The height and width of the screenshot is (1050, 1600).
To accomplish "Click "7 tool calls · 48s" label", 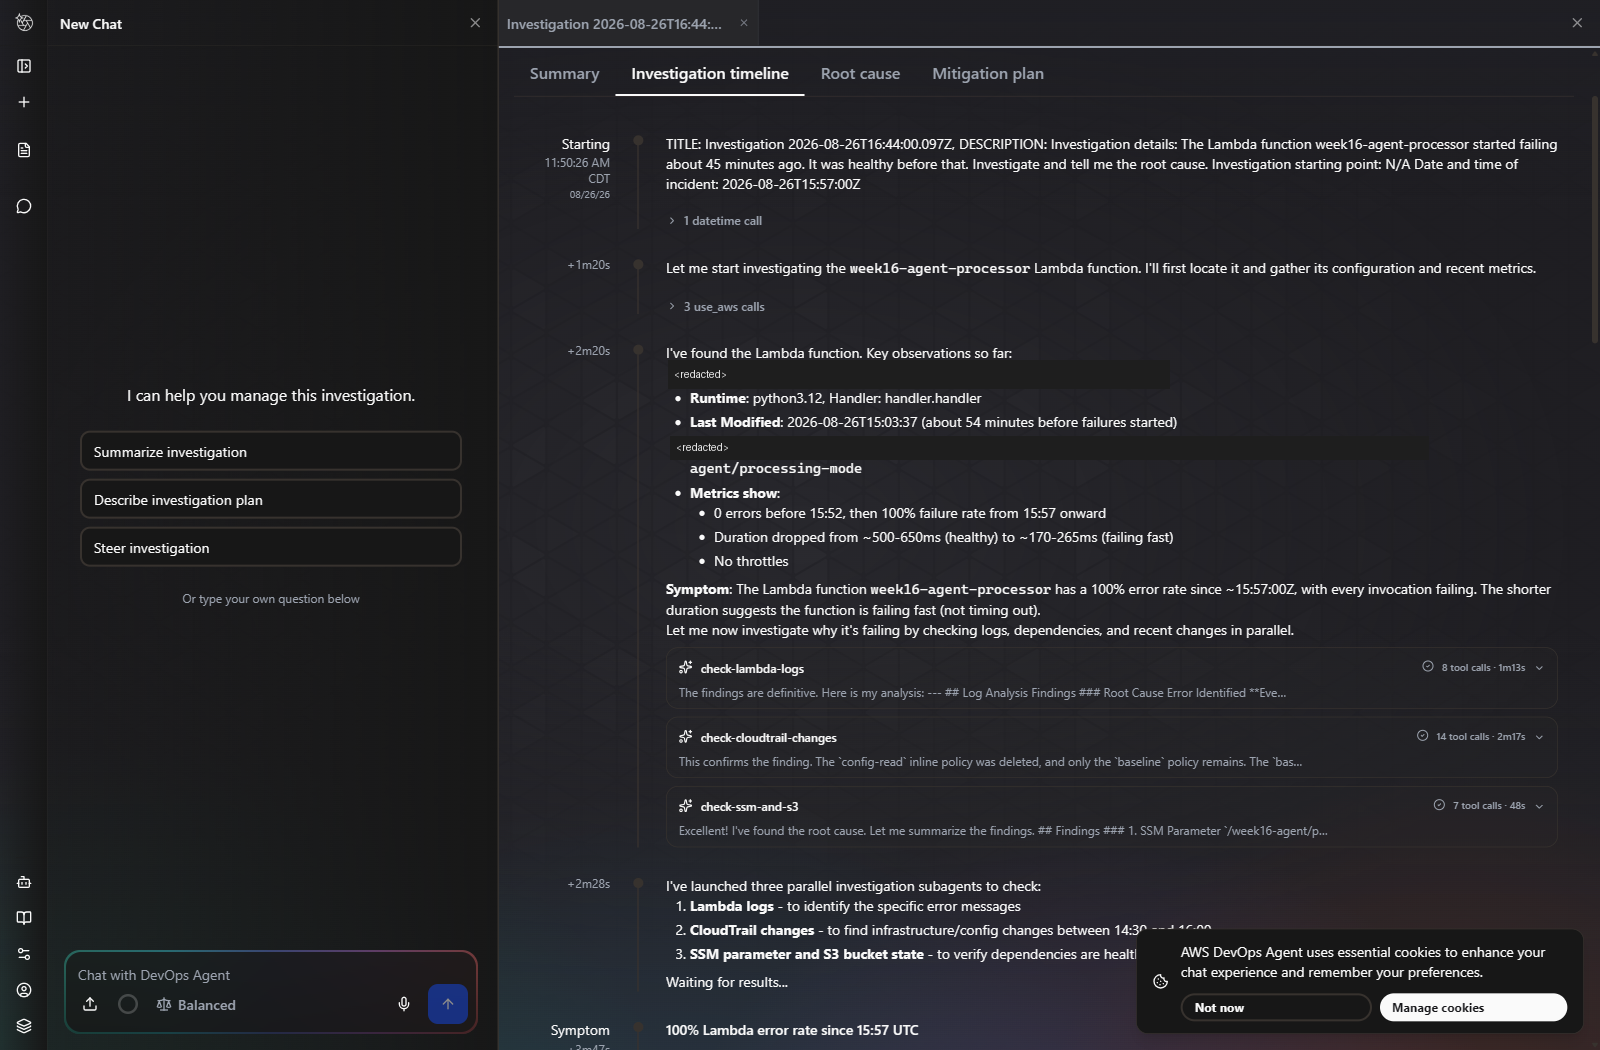I will pos(1489,806).
